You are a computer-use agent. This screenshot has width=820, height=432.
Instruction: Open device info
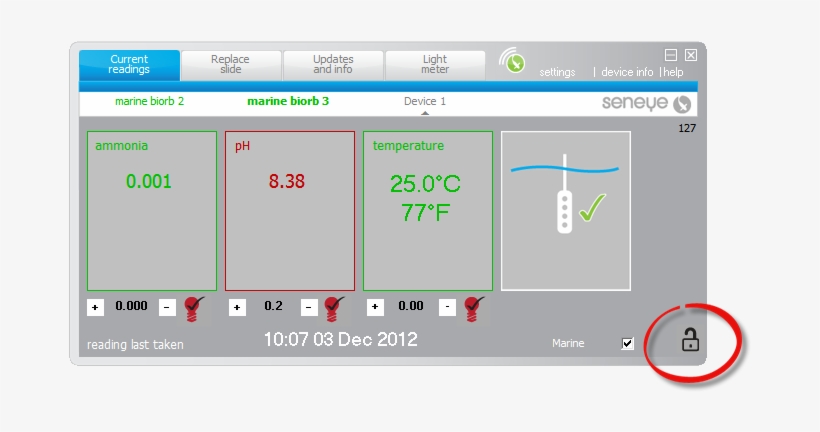[627, 72]
